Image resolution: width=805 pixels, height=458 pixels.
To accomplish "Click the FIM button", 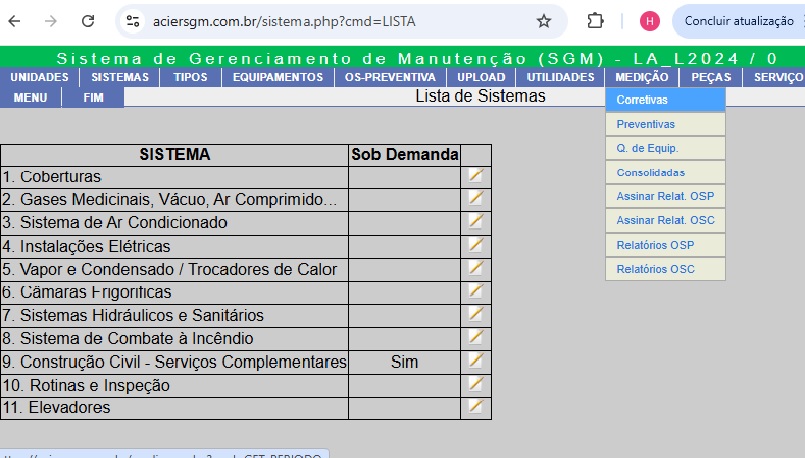I will [93, 98].
